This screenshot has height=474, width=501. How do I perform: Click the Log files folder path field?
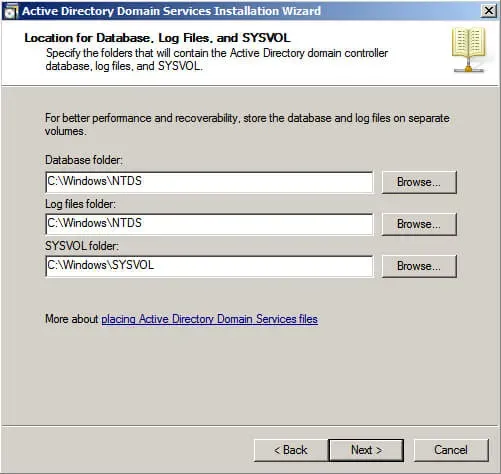click(209, 224)
